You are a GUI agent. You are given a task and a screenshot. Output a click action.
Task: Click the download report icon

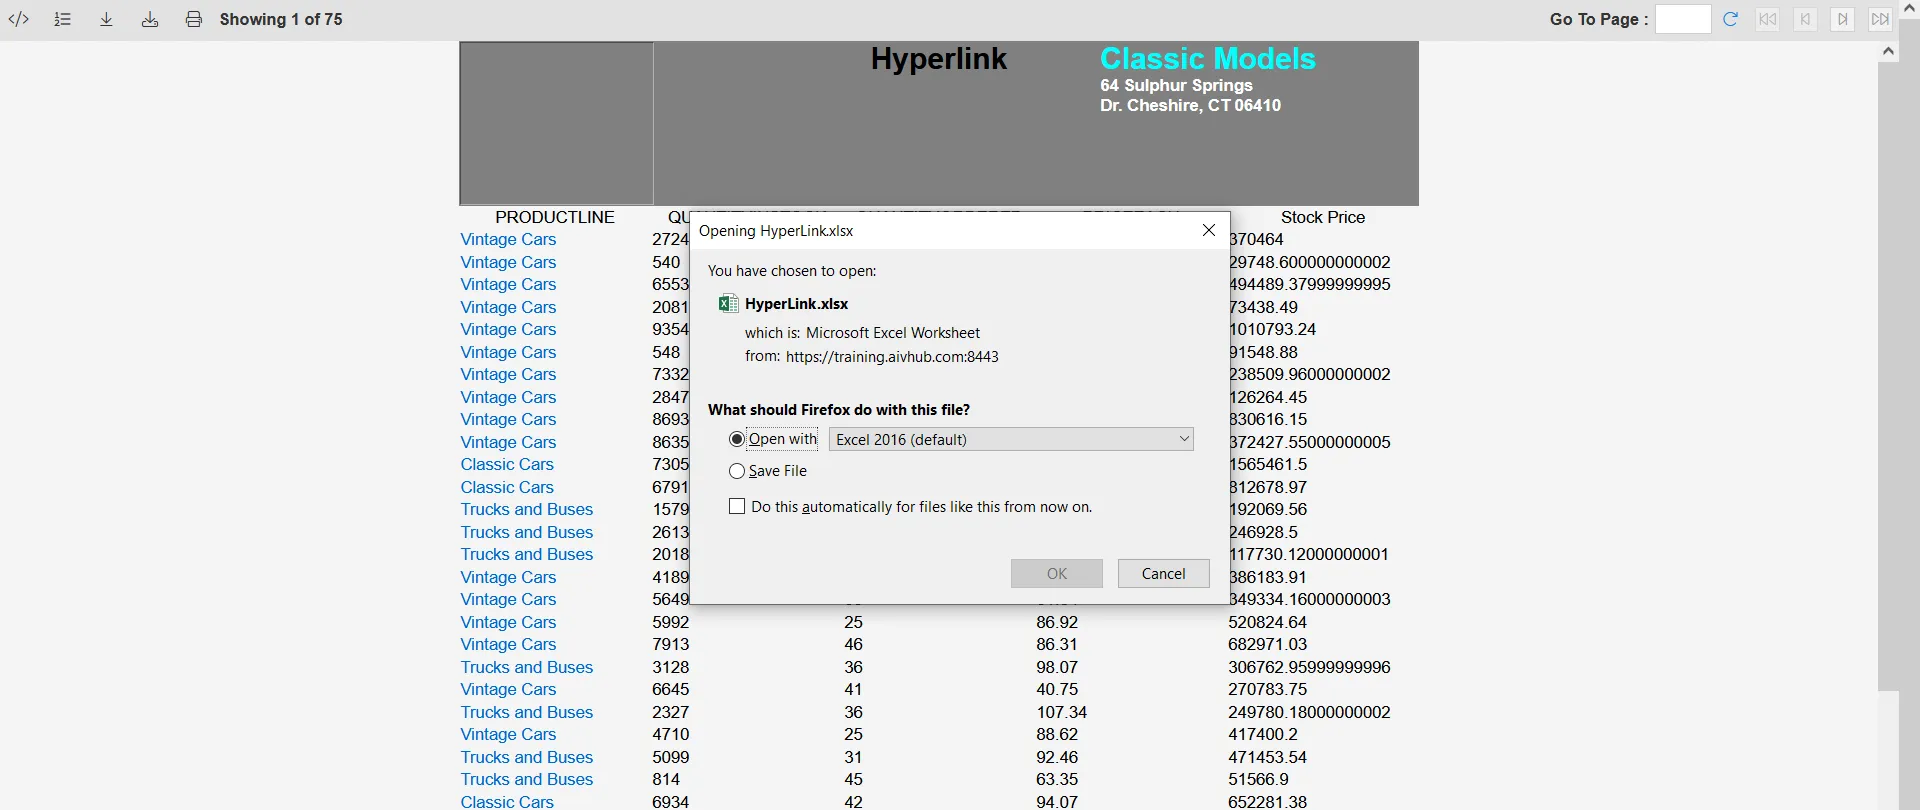[x=107, y=19]
